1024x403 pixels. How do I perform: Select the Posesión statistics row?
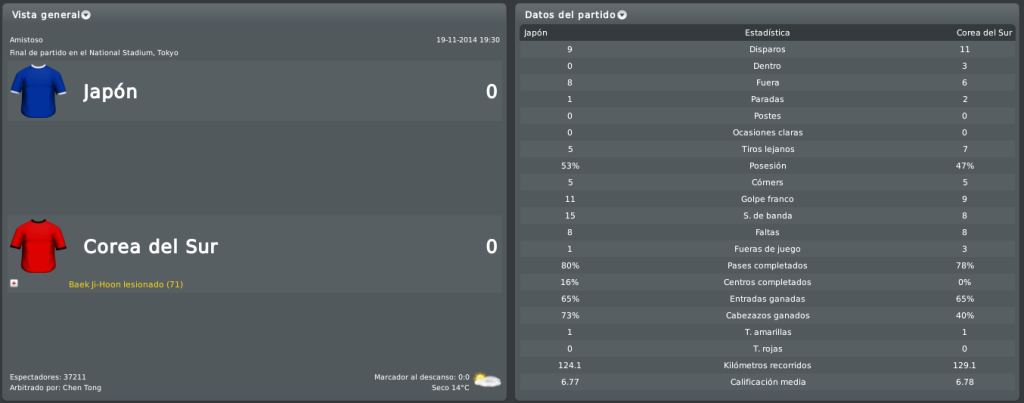[x=767, y=166]
